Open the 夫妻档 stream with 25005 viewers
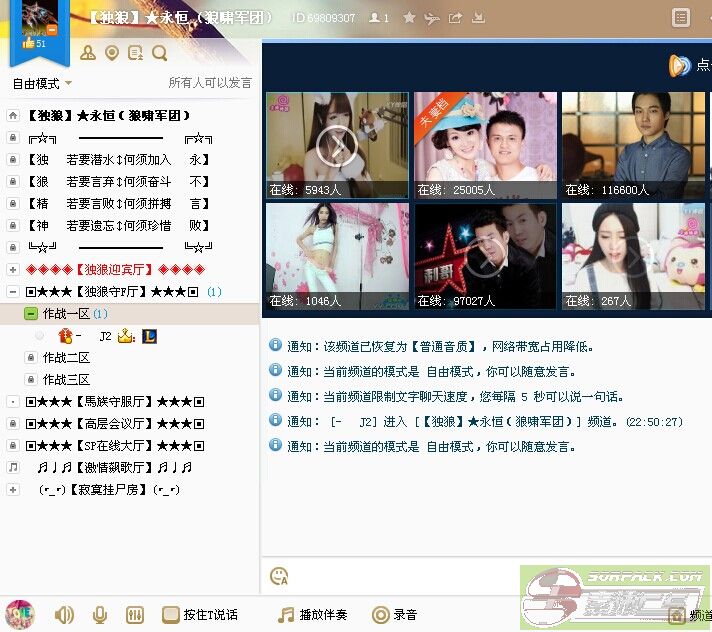This screenshot has width=712, height=632. 485,145
